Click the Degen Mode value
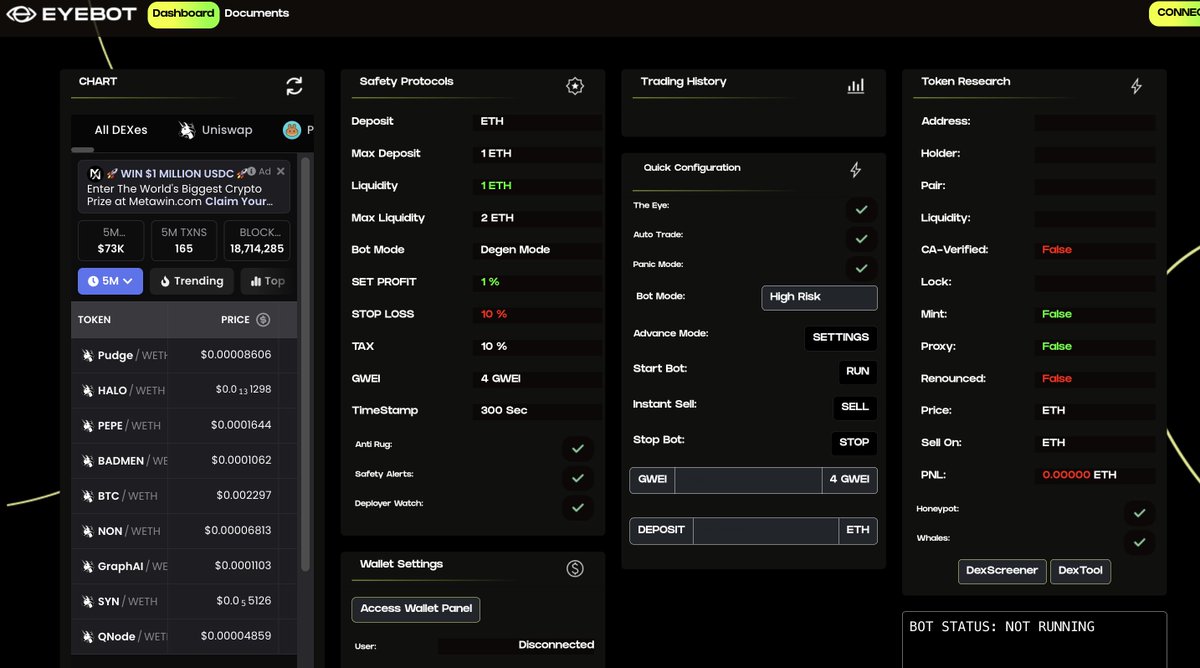1200x668 pixels. (538, 250)
